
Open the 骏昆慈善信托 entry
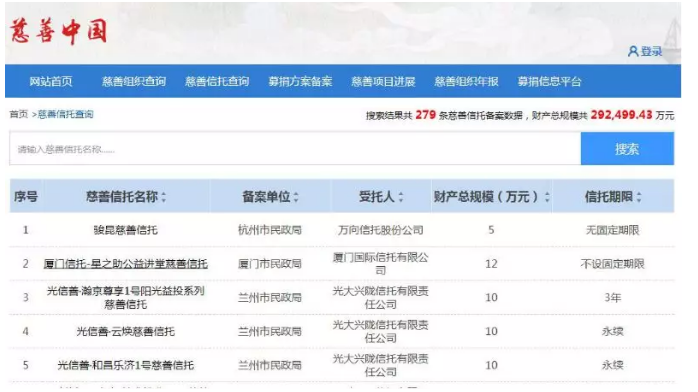click(x=126, y=230)
